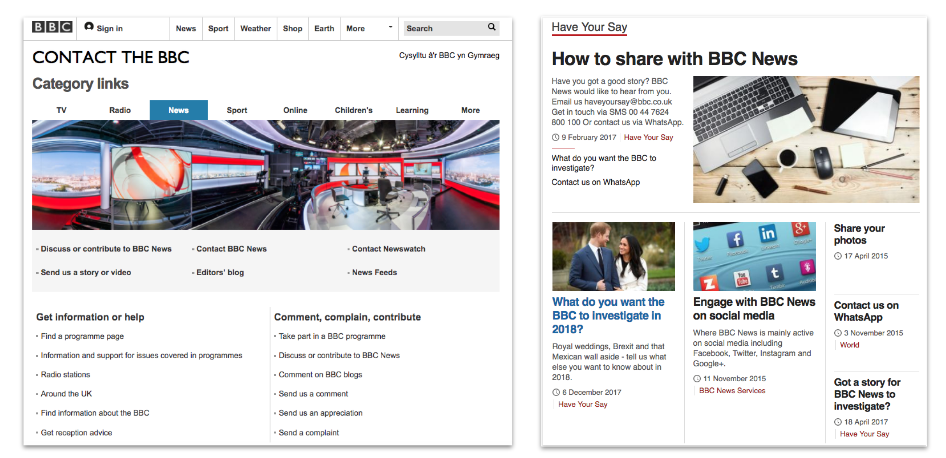
Task: Click Have Your Say tag under 6 December 2017
Action: click(583, 404)
